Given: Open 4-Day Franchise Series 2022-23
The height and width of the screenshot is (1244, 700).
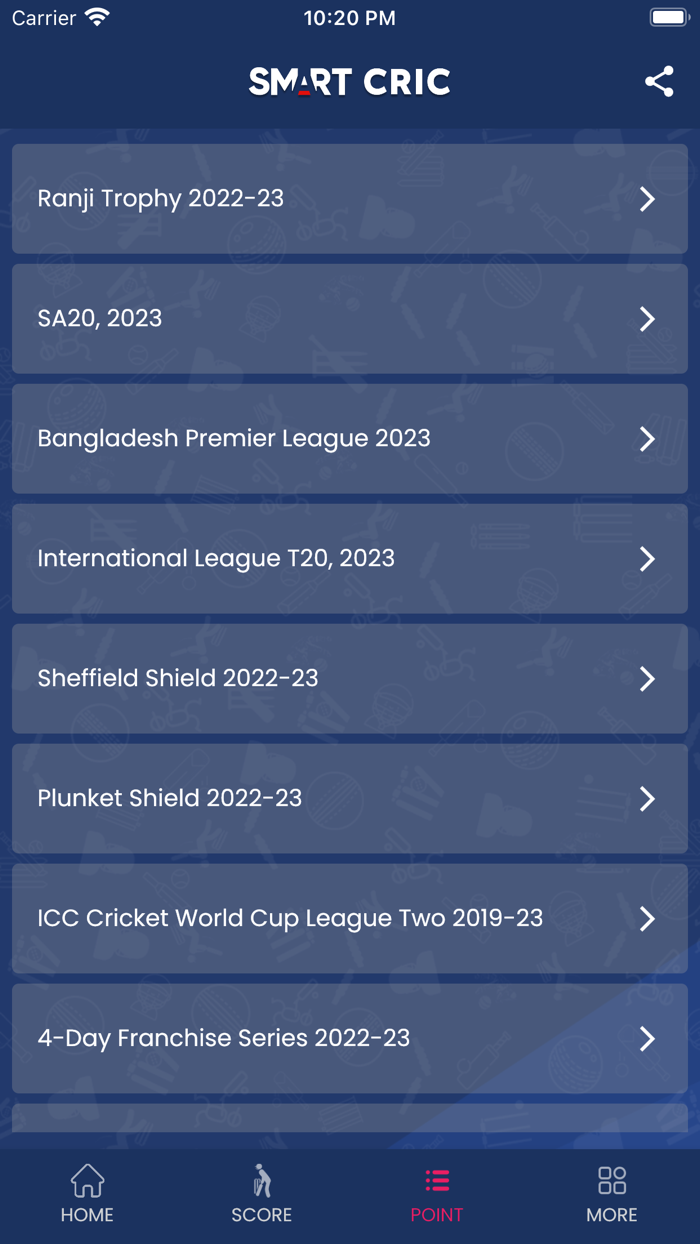Looking at the screenshot, I should 224,1038.
